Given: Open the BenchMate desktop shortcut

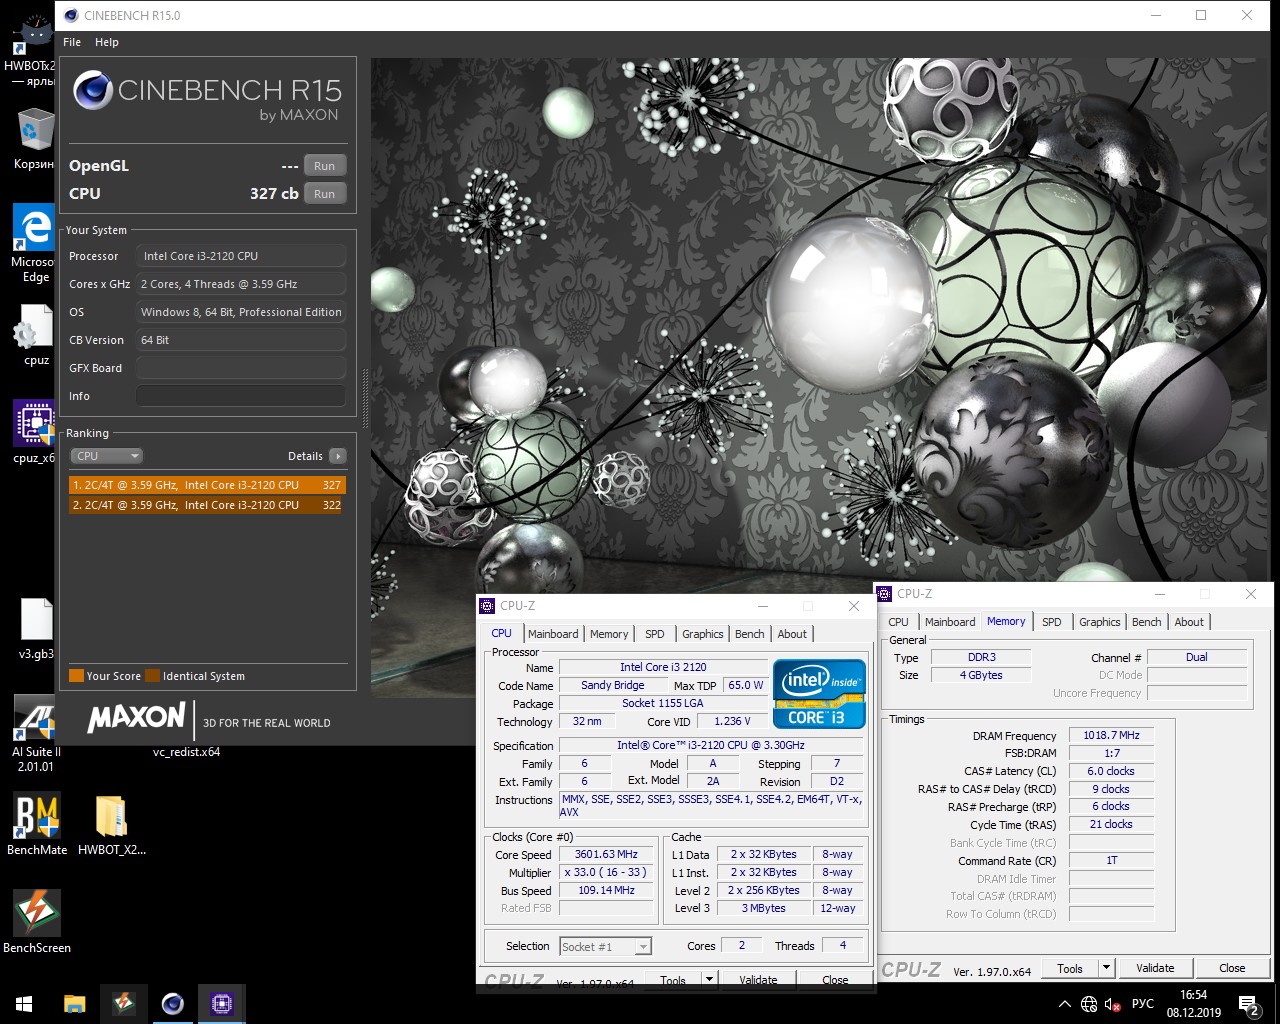Looking at the screenshot, I should pyautogui.click(x=37, y=824).
